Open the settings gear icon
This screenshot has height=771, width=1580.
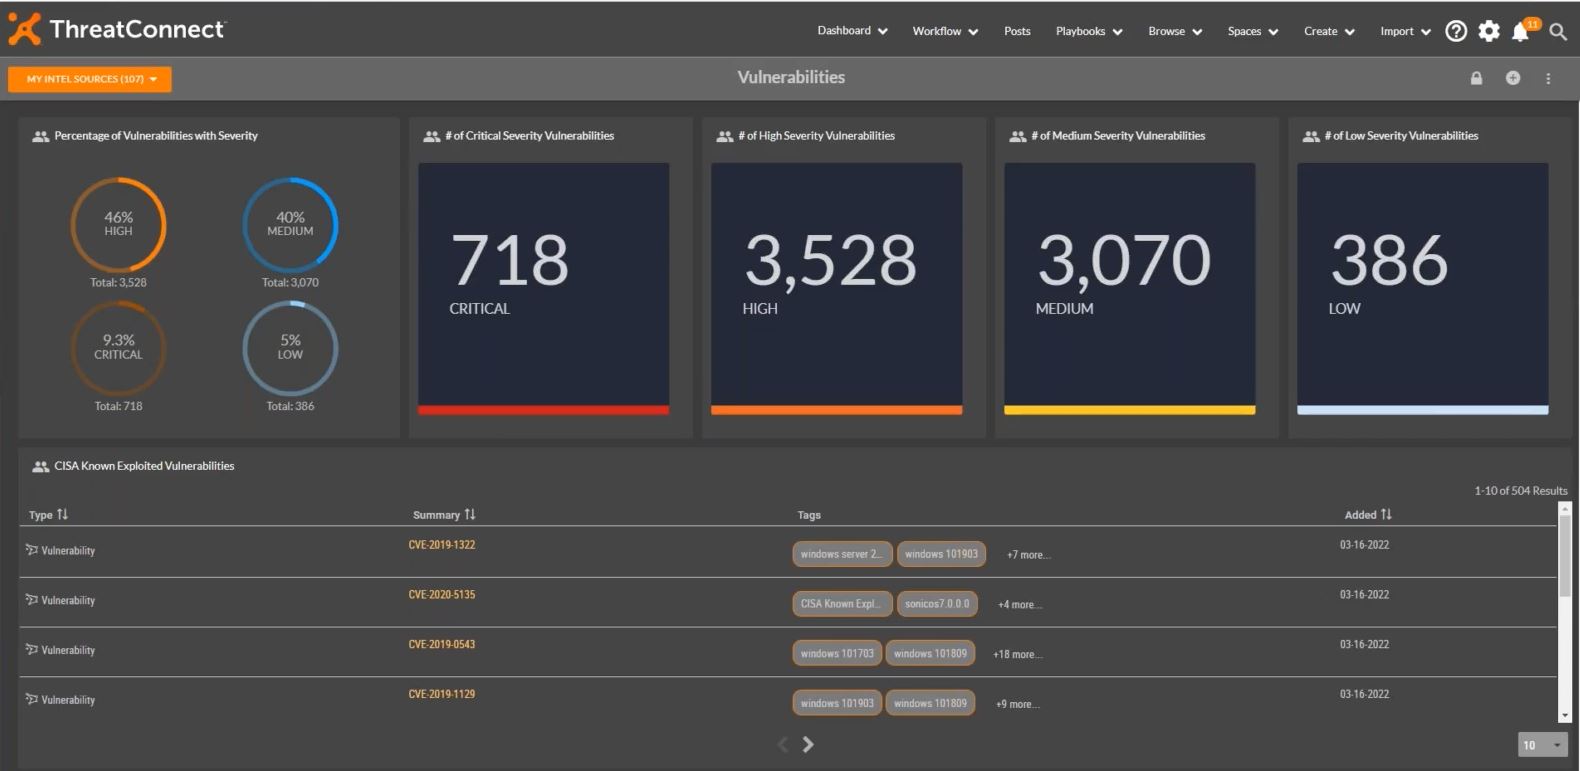[1489, 31]
